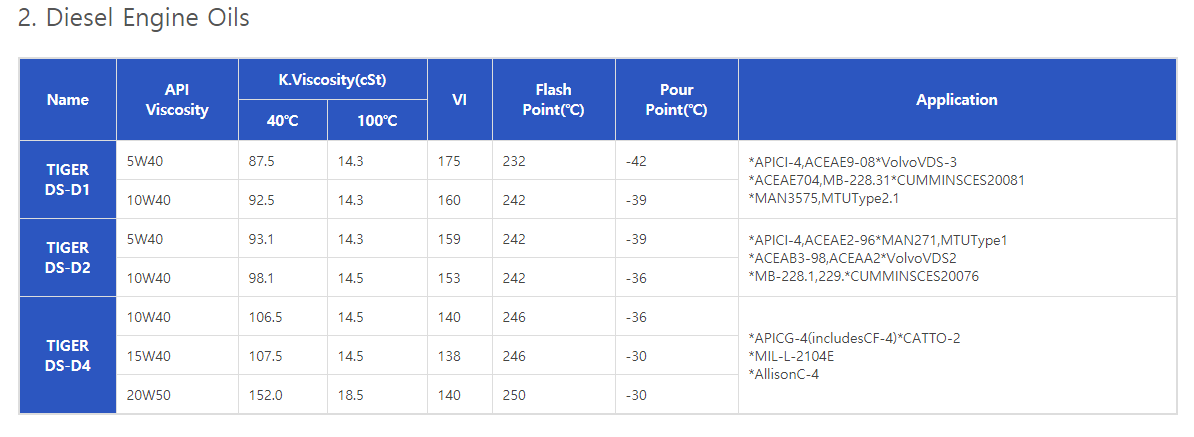1194x437 pixels.
Task: Select the K.Viscosity(cSt) header cell
Action: pos(332,80)
